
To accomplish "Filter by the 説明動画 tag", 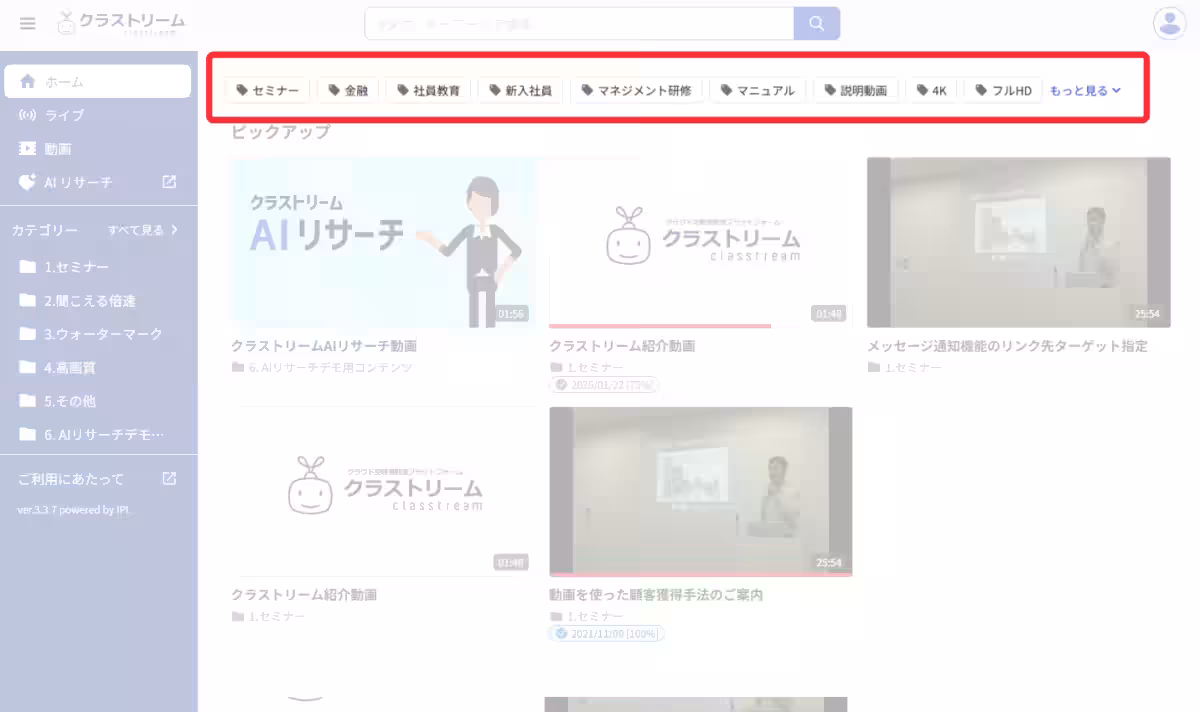I will coord(855,90).
